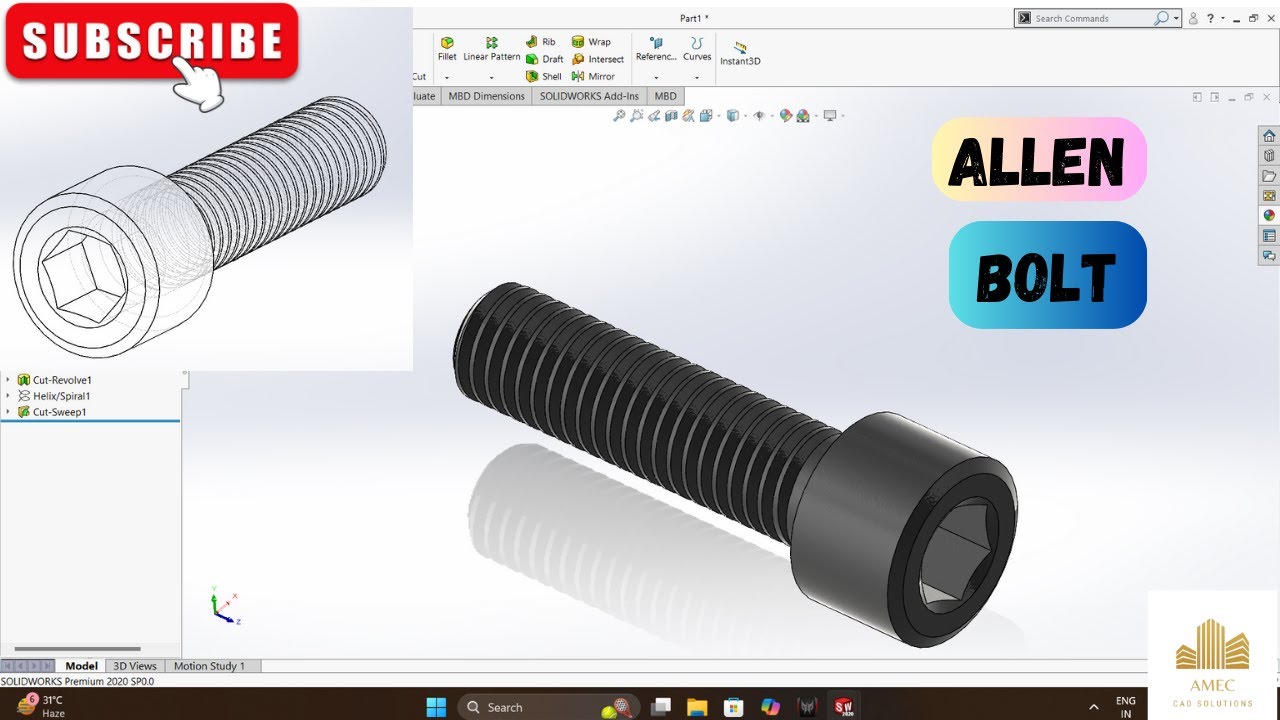Open Edit Appearance in view toolbar

pyautogui.click(x=786, y=116)
